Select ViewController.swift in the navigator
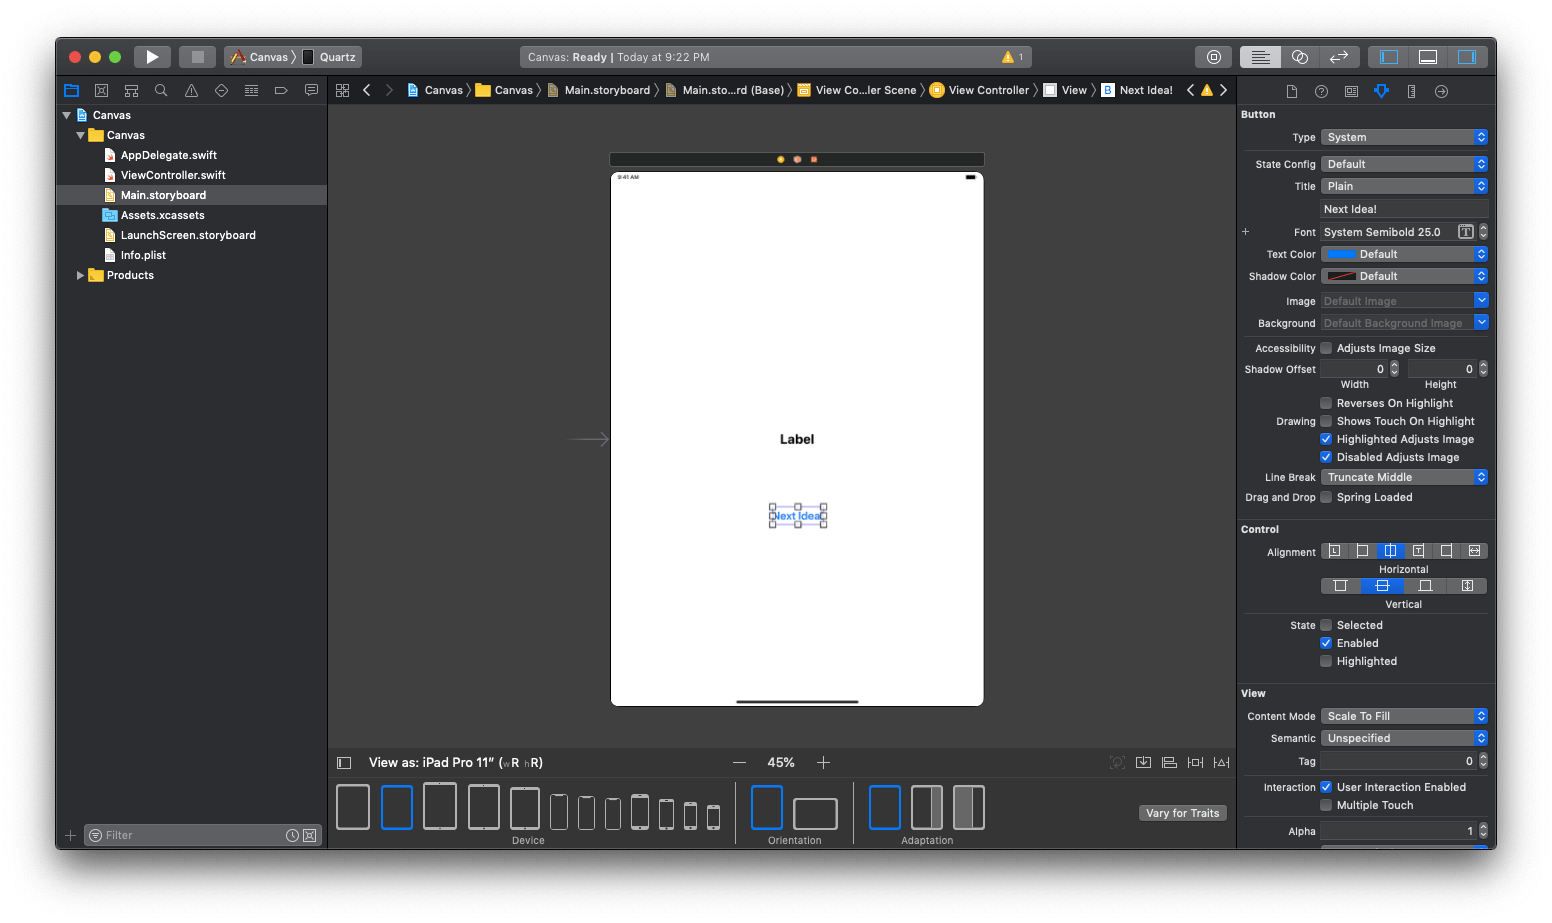This screenshot has height=923, width=1552. click(173, 175)
